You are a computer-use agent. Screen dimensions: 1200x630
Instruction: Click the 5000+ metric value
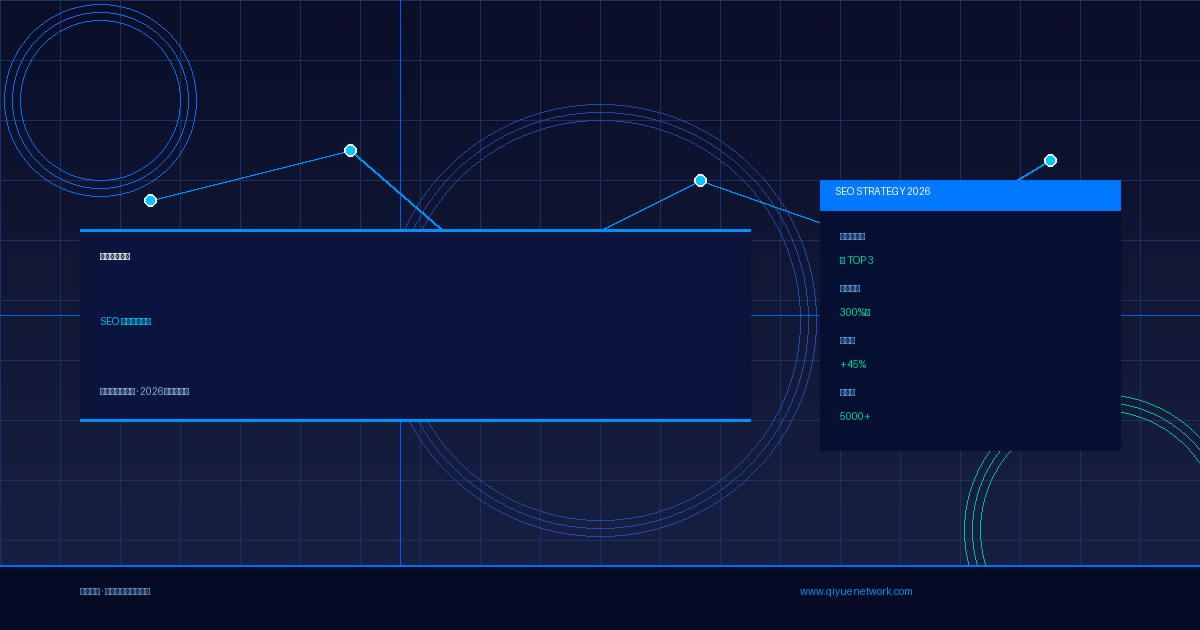[x=855, y=416]
